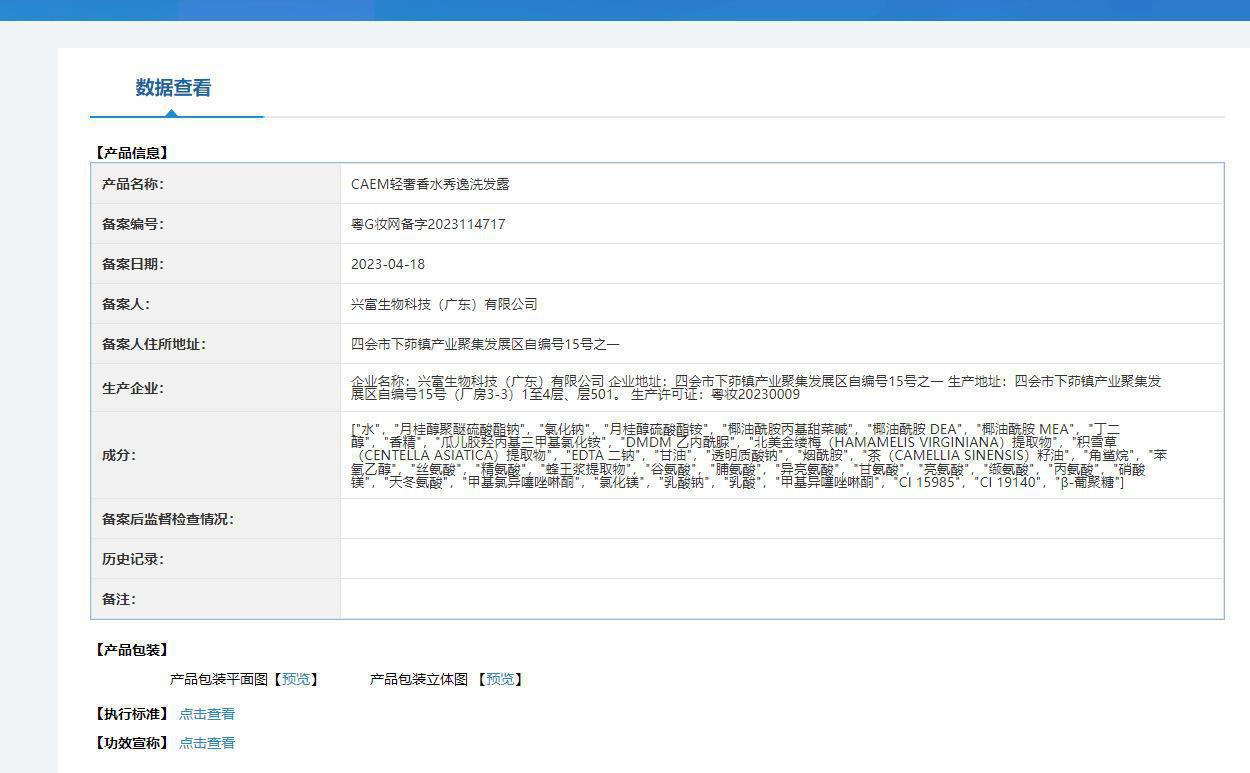
Task: Click the address 四会市下茆镇产业聚集发展区自编号15号之一
Action: (485, 344)
